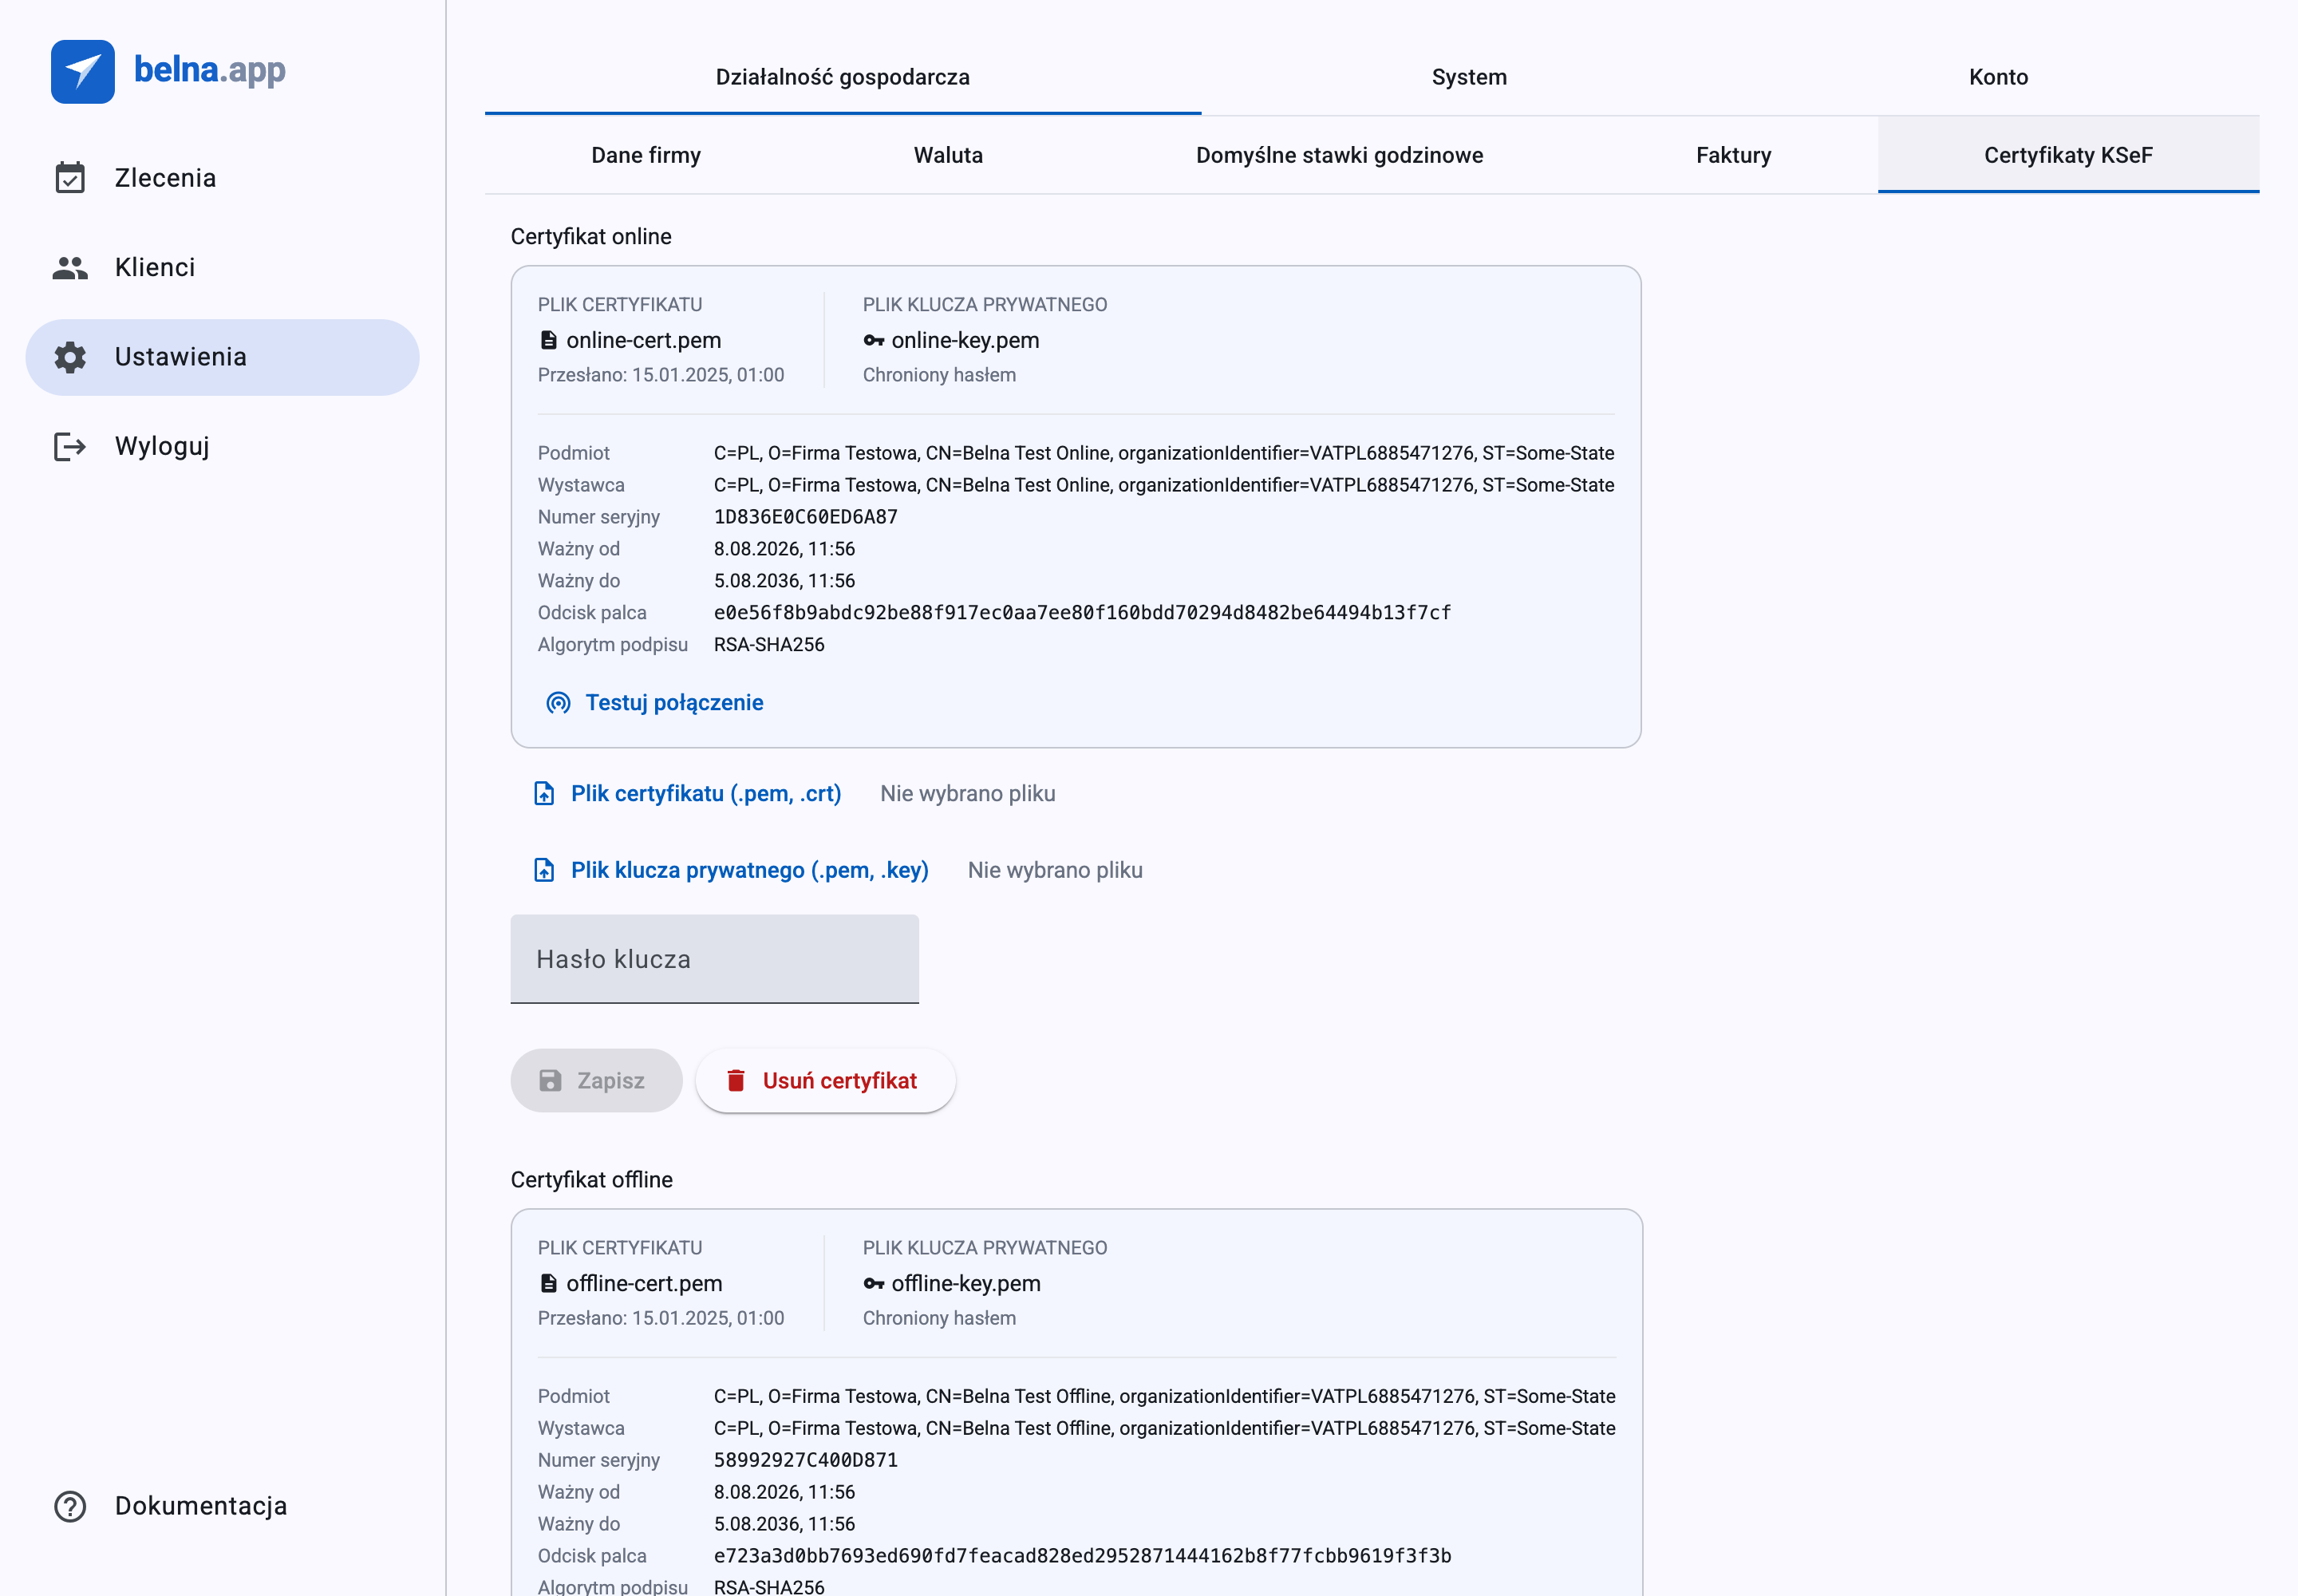Click online Algorytm podpisu value RSA-SHA256
The image size is (2298, 1596).
click(769, 645)
